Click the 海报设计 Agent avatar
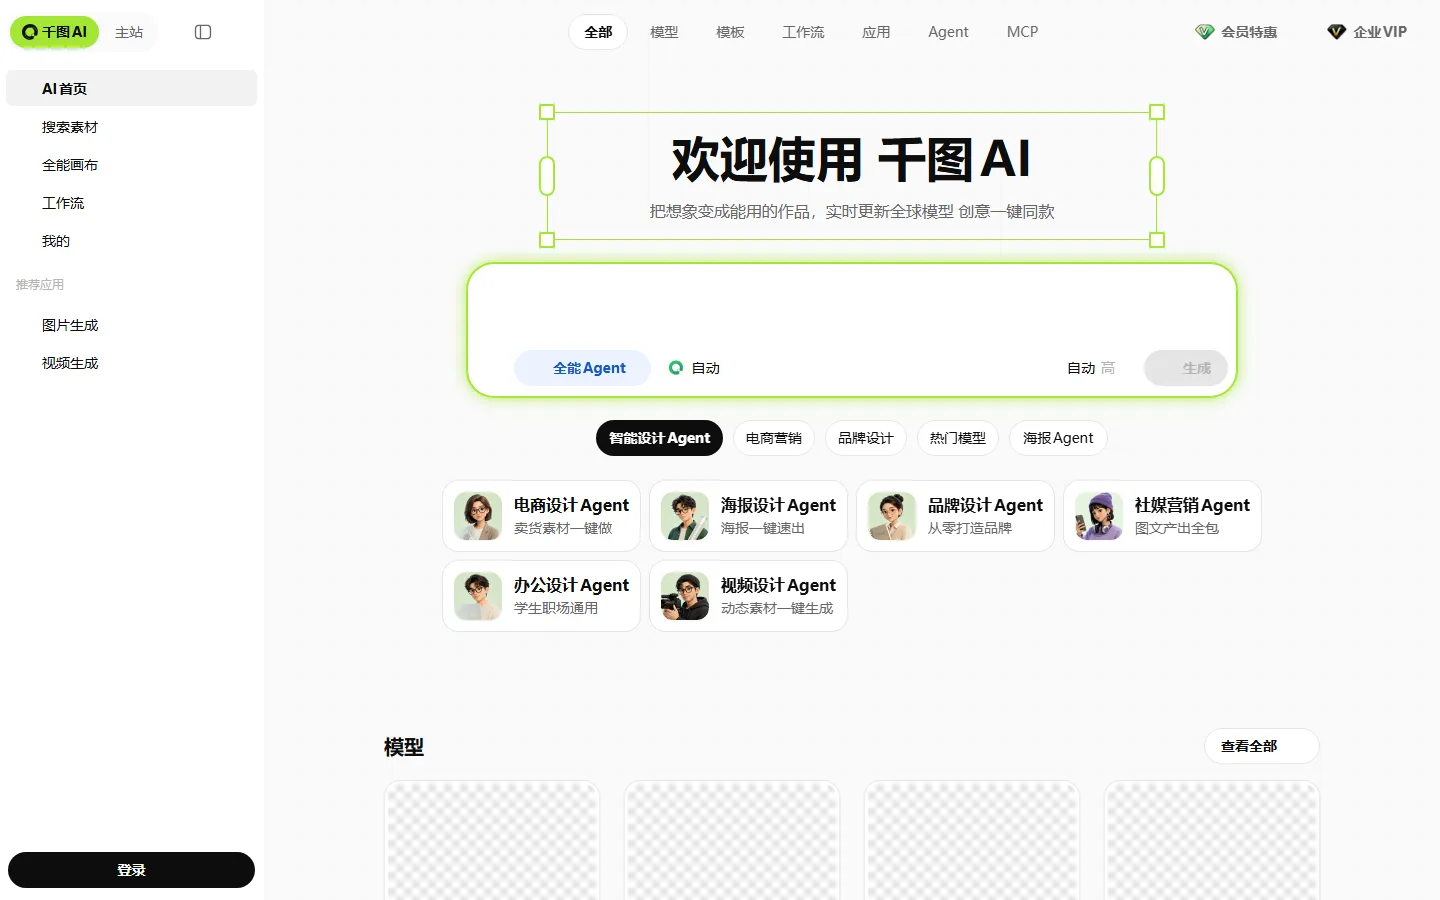Viewport: 1440px width, 900px height. (685, 516)
